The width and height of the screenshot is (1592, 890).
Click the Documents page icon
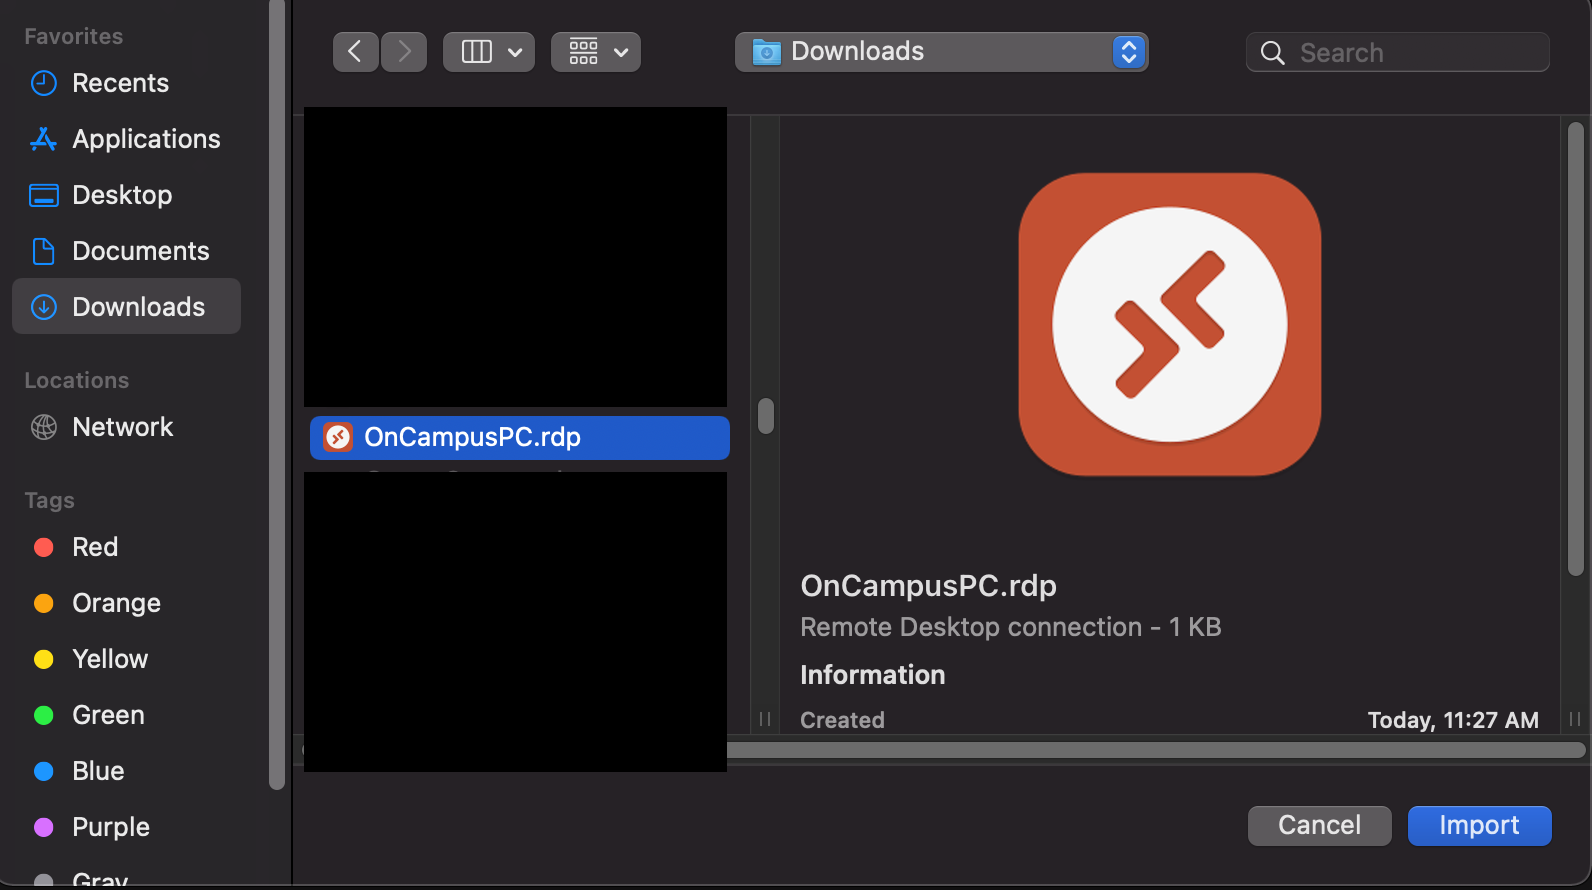(44, 251)
